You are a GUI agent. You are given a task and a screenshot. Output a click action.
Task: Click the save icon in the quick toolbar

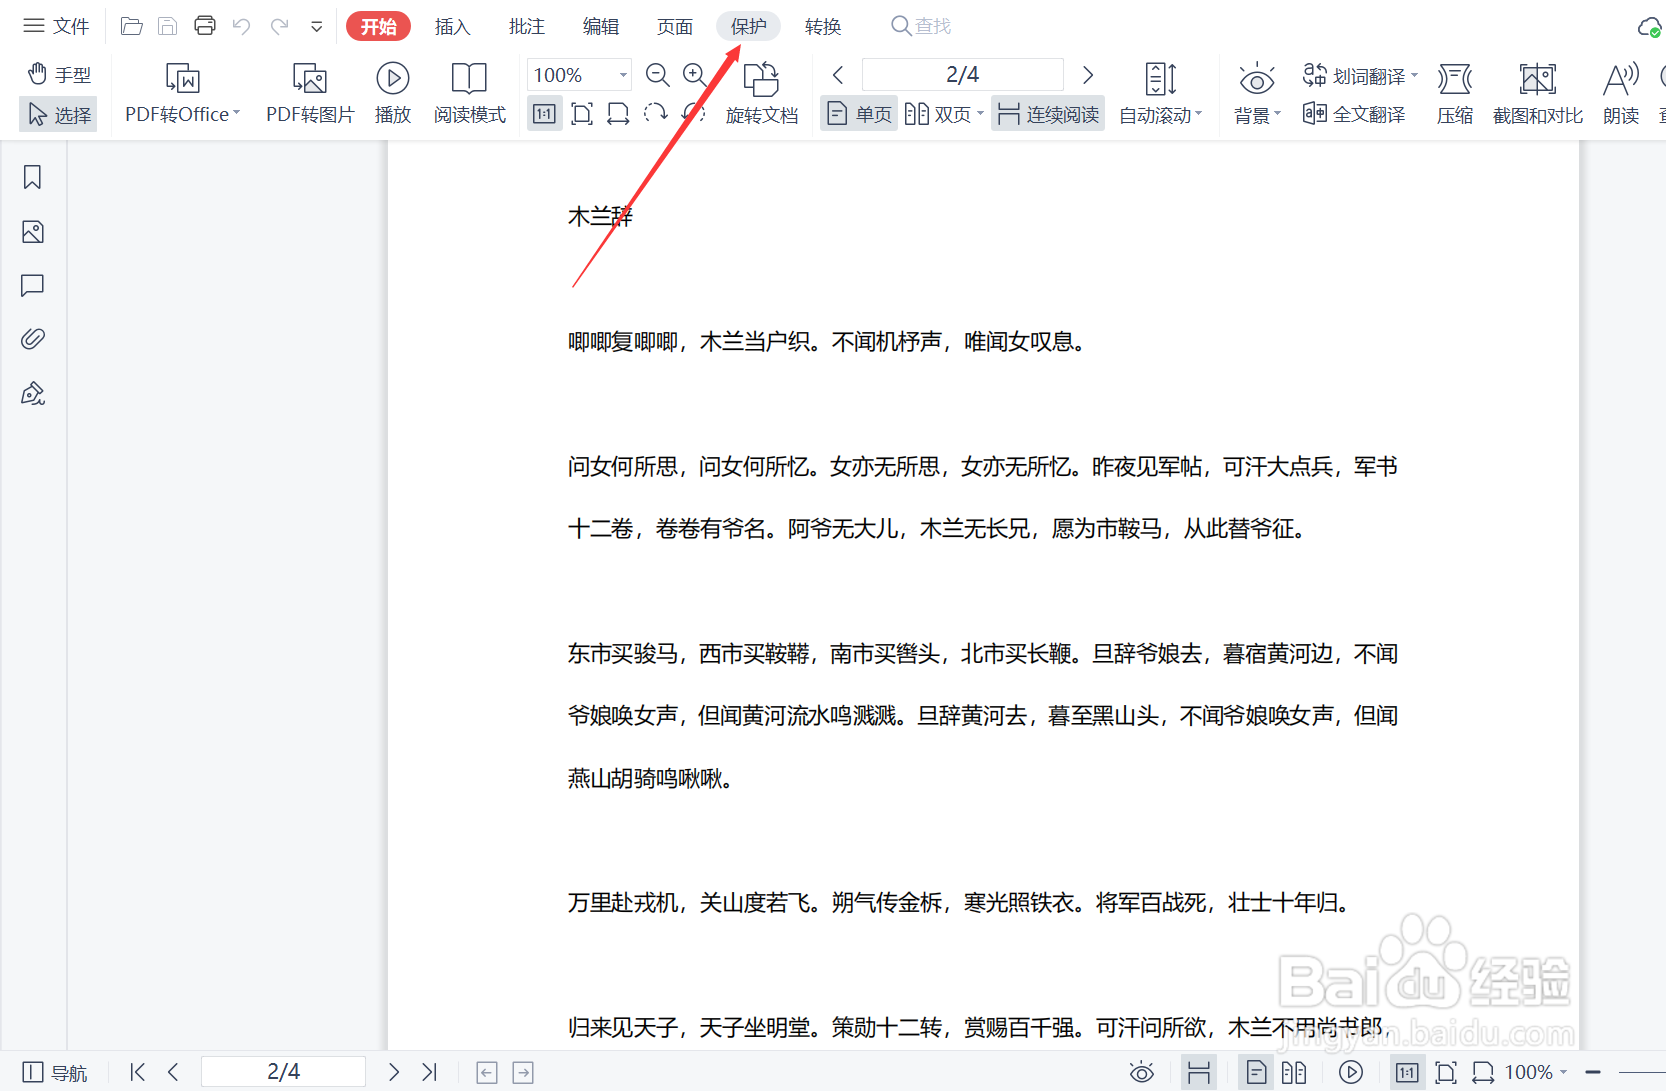click(x=168, y=26)
